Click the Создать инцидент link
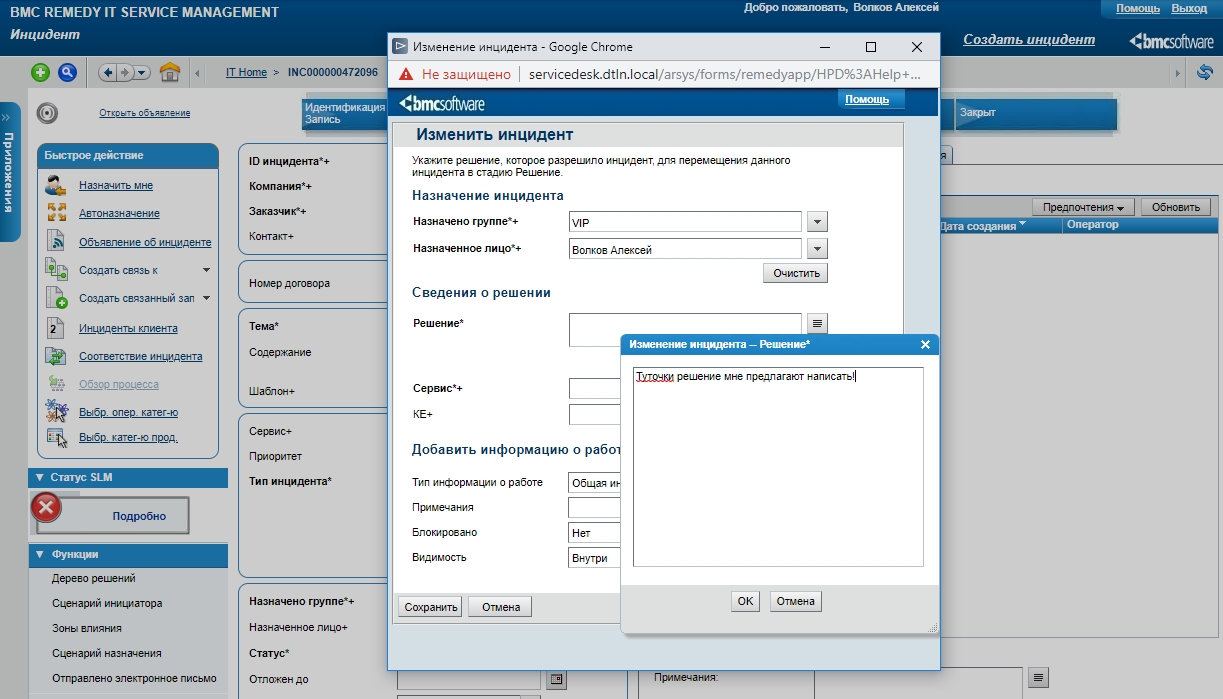The image size is (1223, 699). [x=1029, y=40]
